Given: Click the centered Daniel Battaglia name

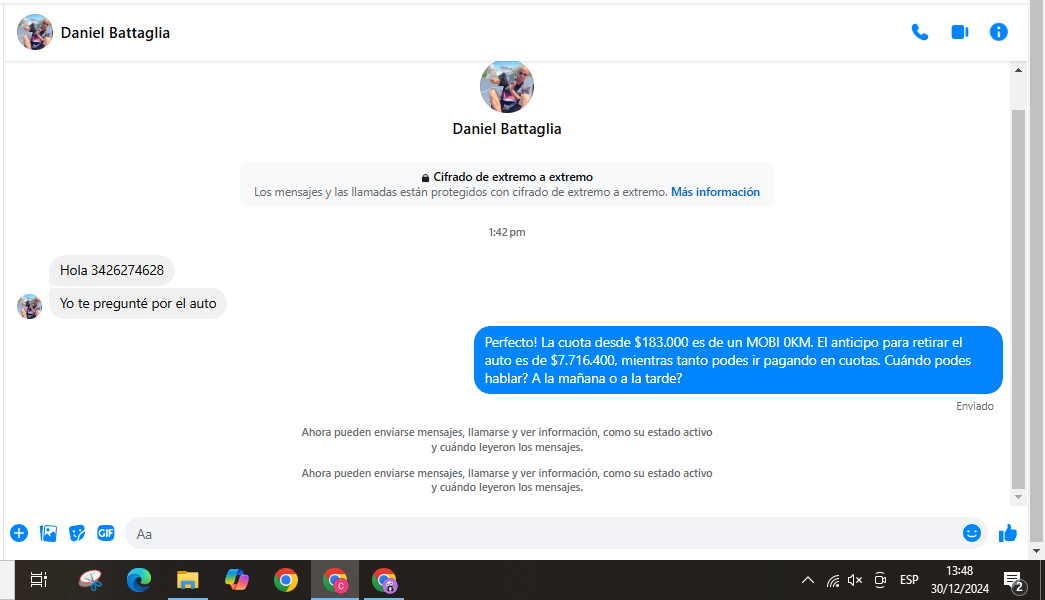Looking at the screenshot, I should click(x=507, y=129).
